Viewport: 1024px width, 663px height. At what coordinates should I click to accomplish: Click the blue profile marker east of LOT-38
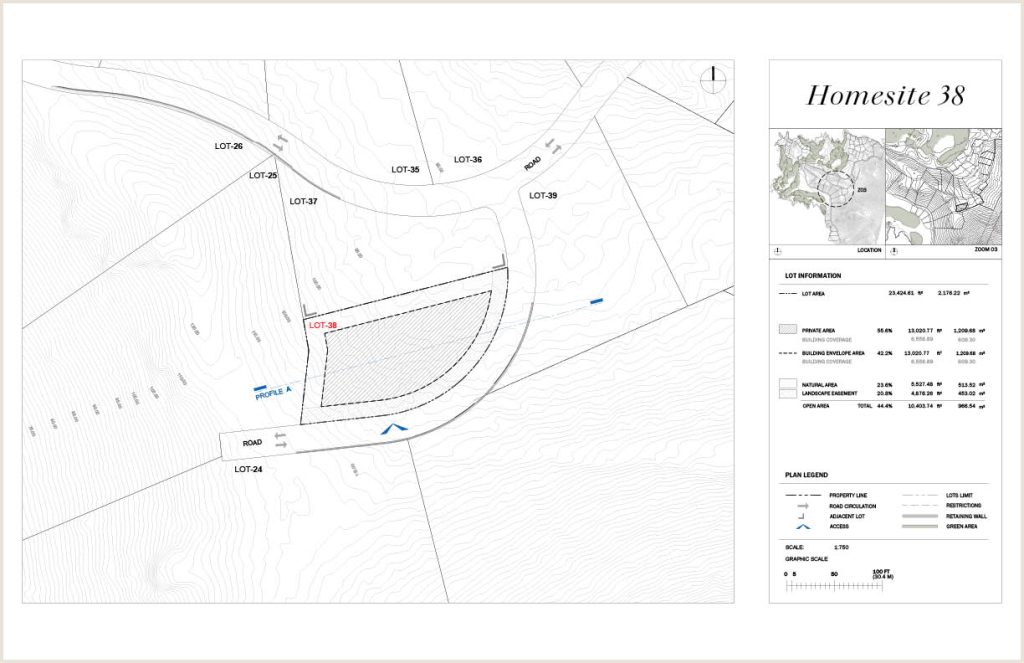(597, 300)
